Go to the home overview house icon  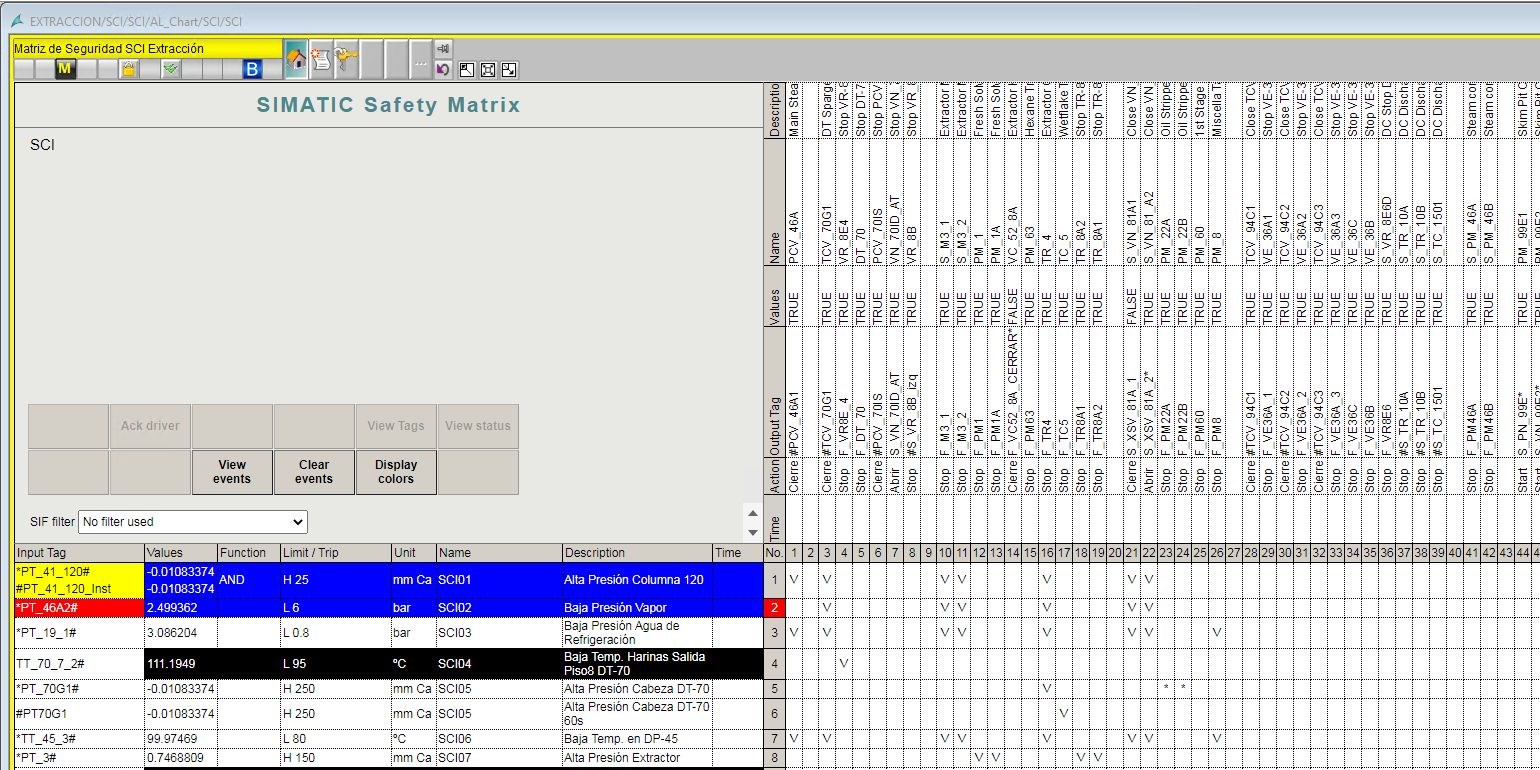296,59
